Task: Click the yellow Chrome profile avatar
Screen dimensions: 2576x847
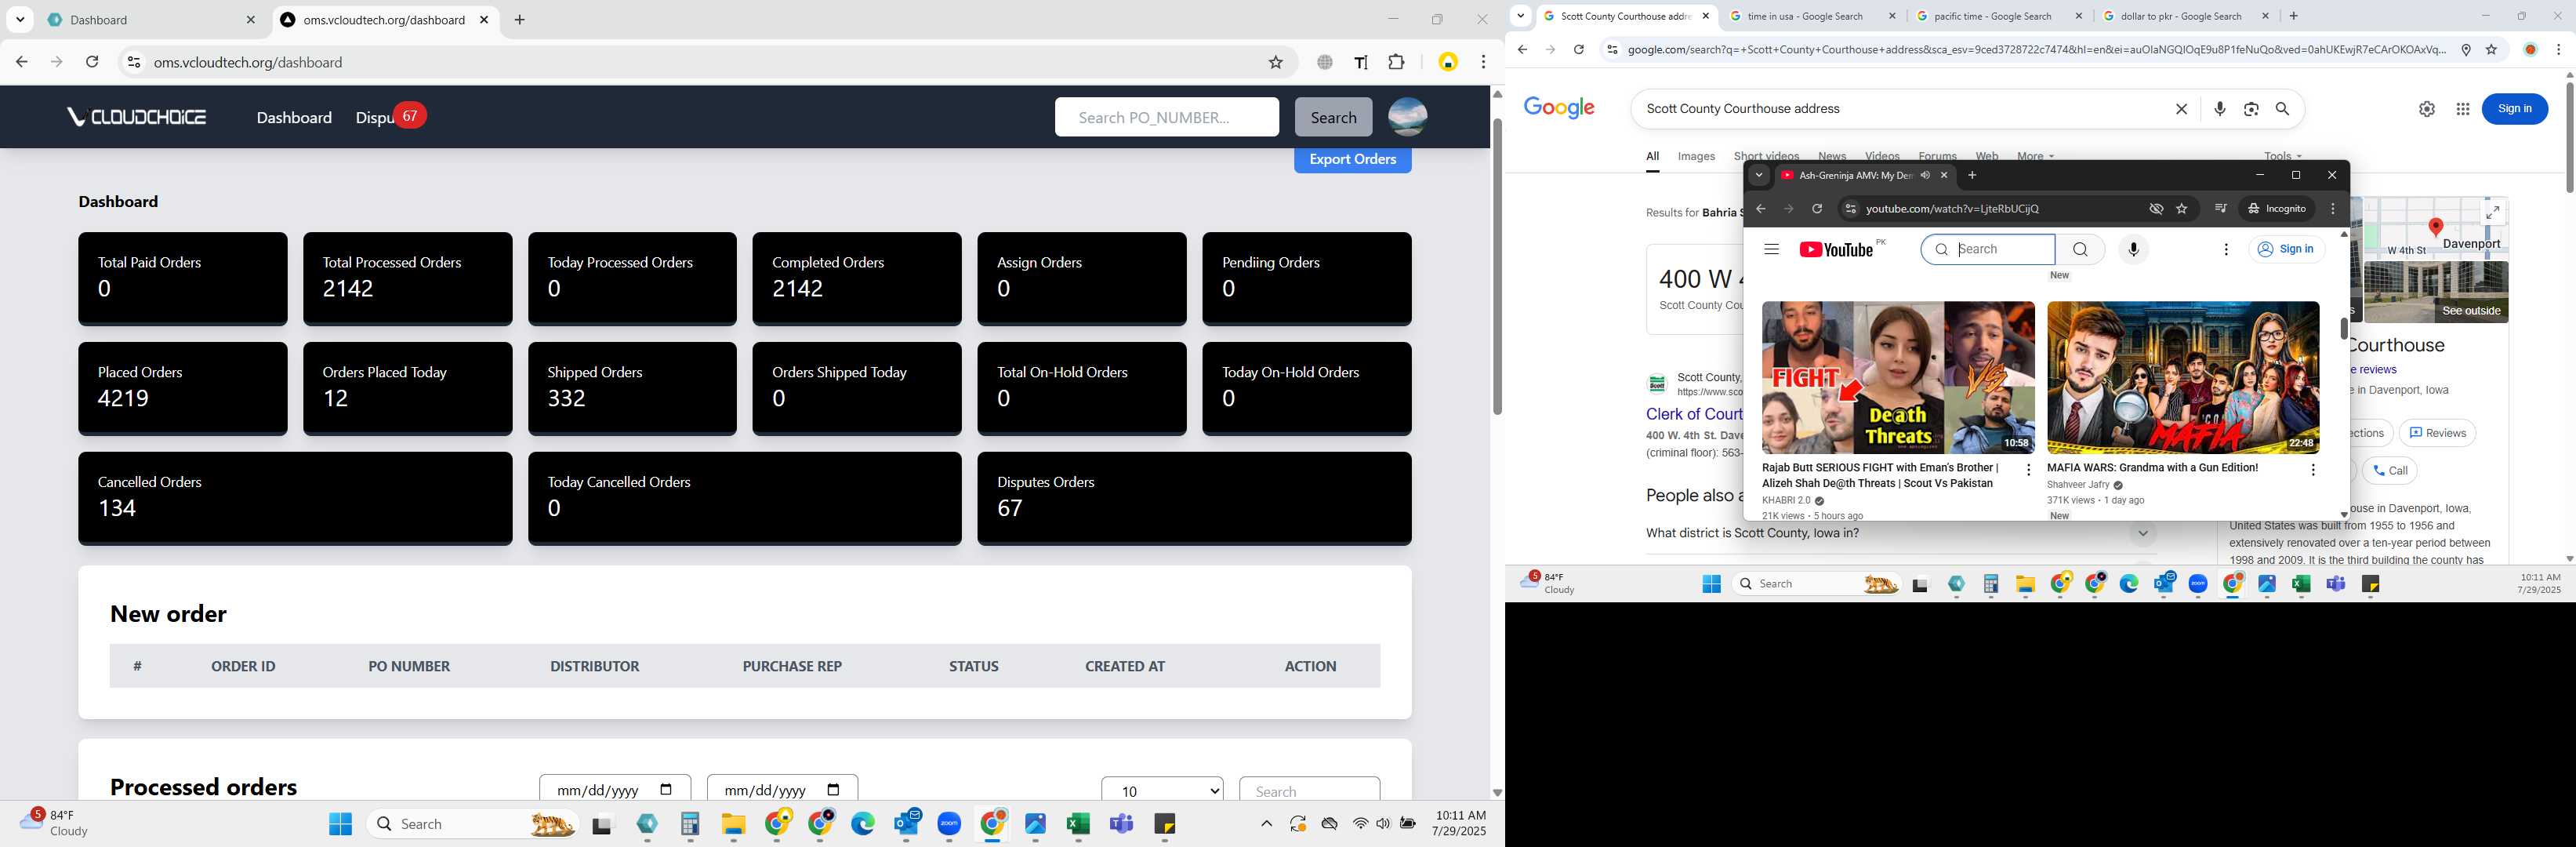Action: (x=1448, y=62)
